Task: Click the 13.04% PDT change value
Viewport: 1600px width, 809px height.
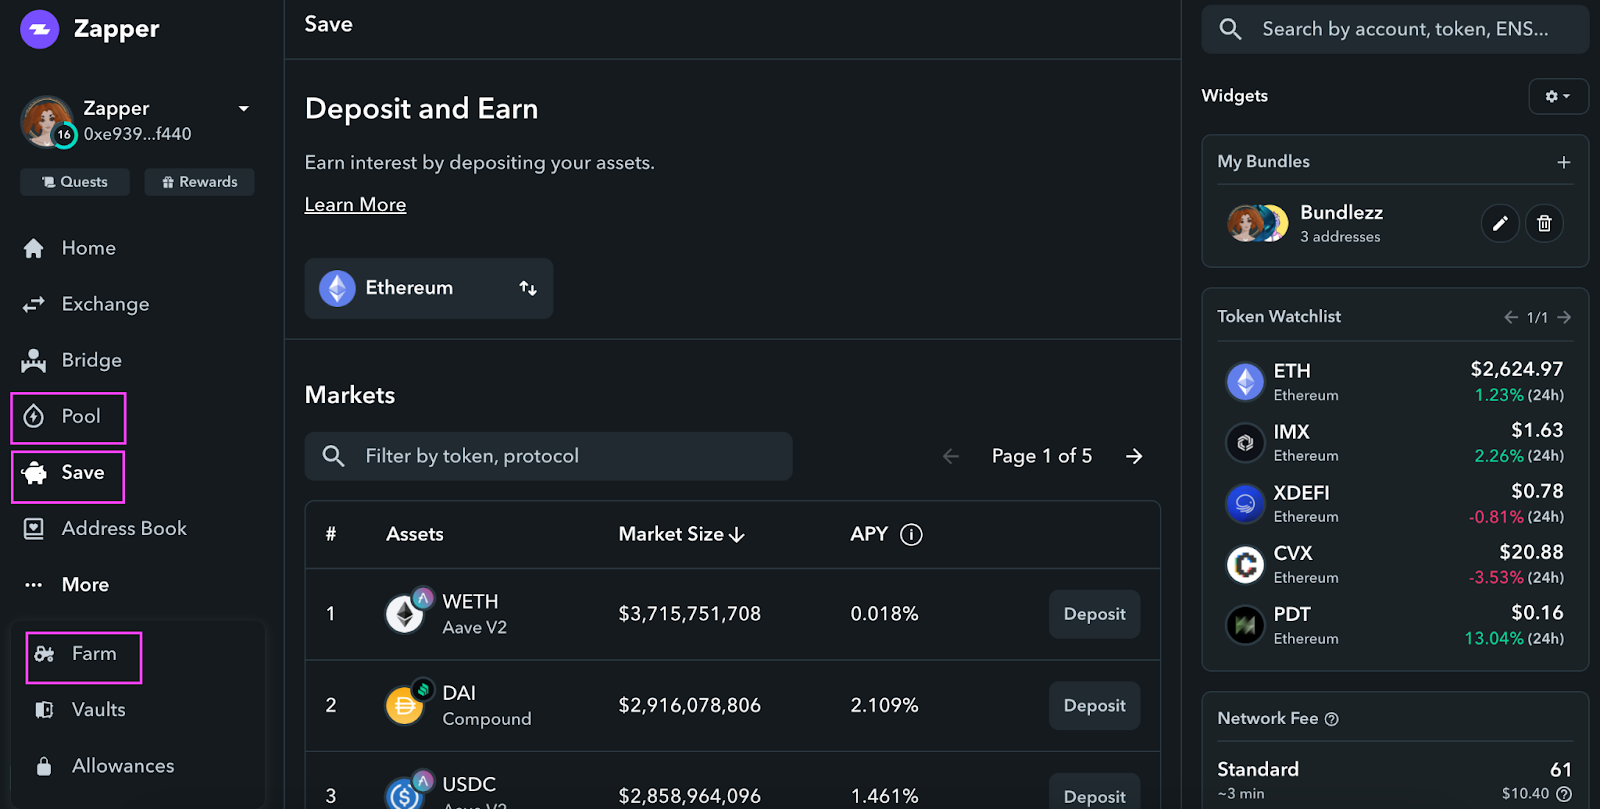Action: [1494, 638]
